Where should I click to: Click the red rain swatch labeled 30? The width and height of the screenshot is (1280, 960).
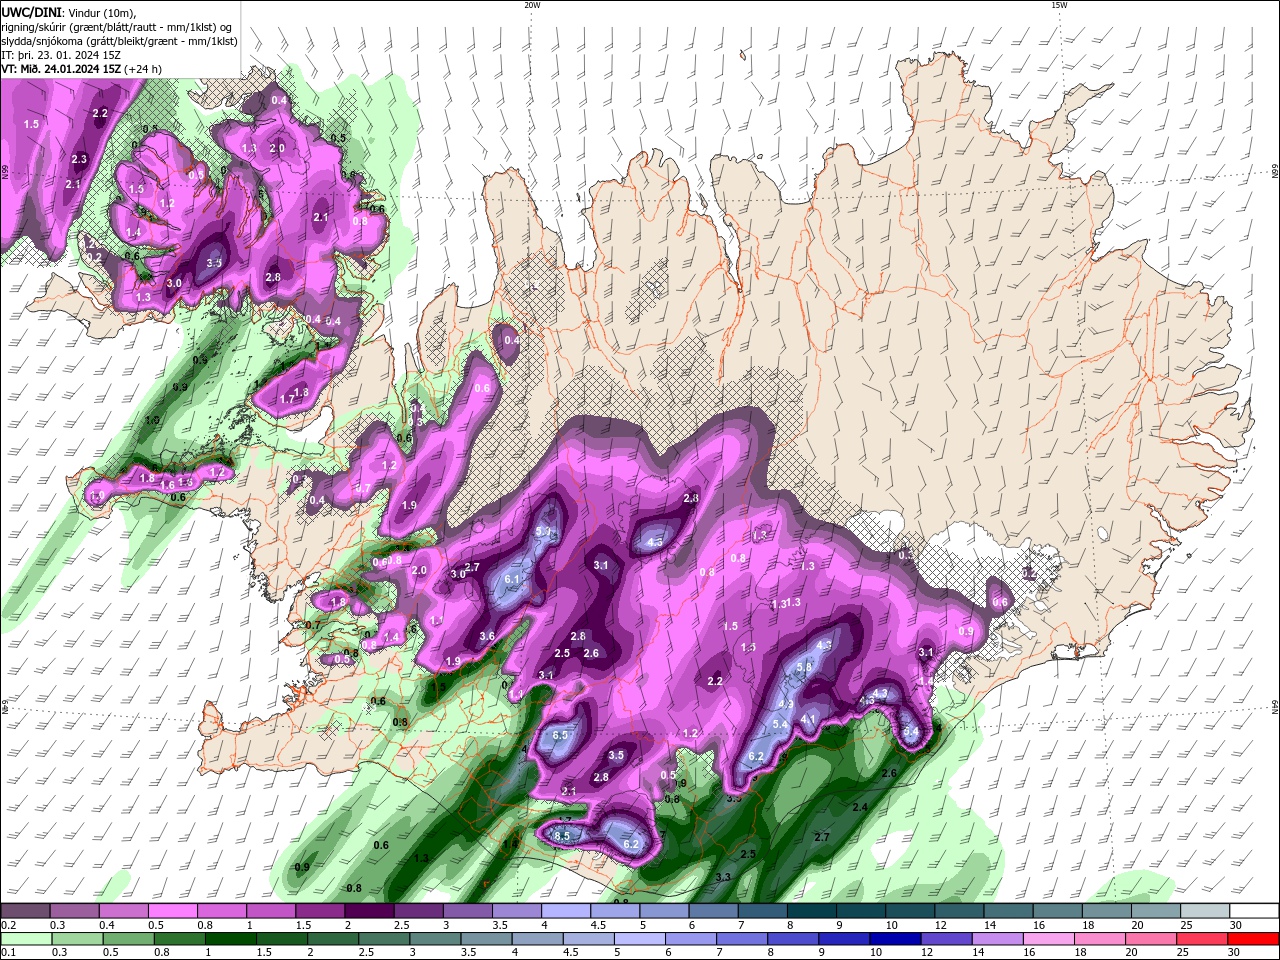[1252, 939]
